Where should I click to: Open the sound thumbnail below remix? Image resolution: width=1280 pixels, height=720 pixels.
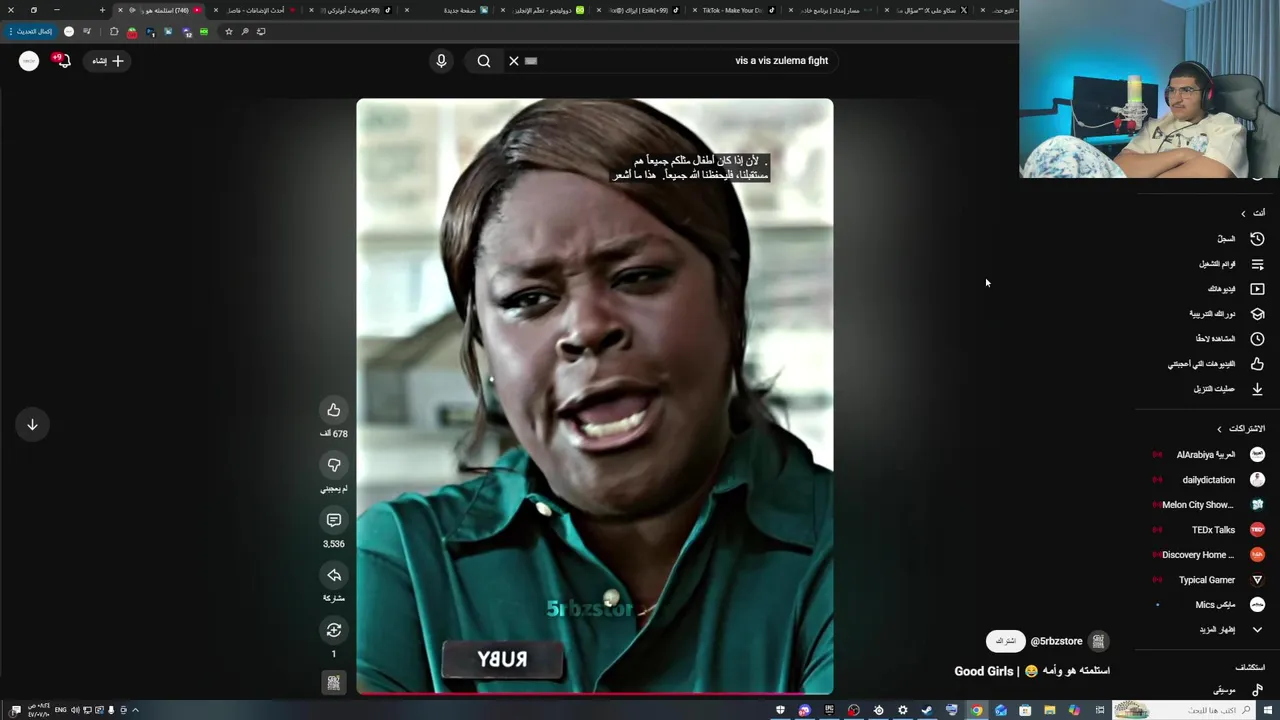(x=334, y=682)
